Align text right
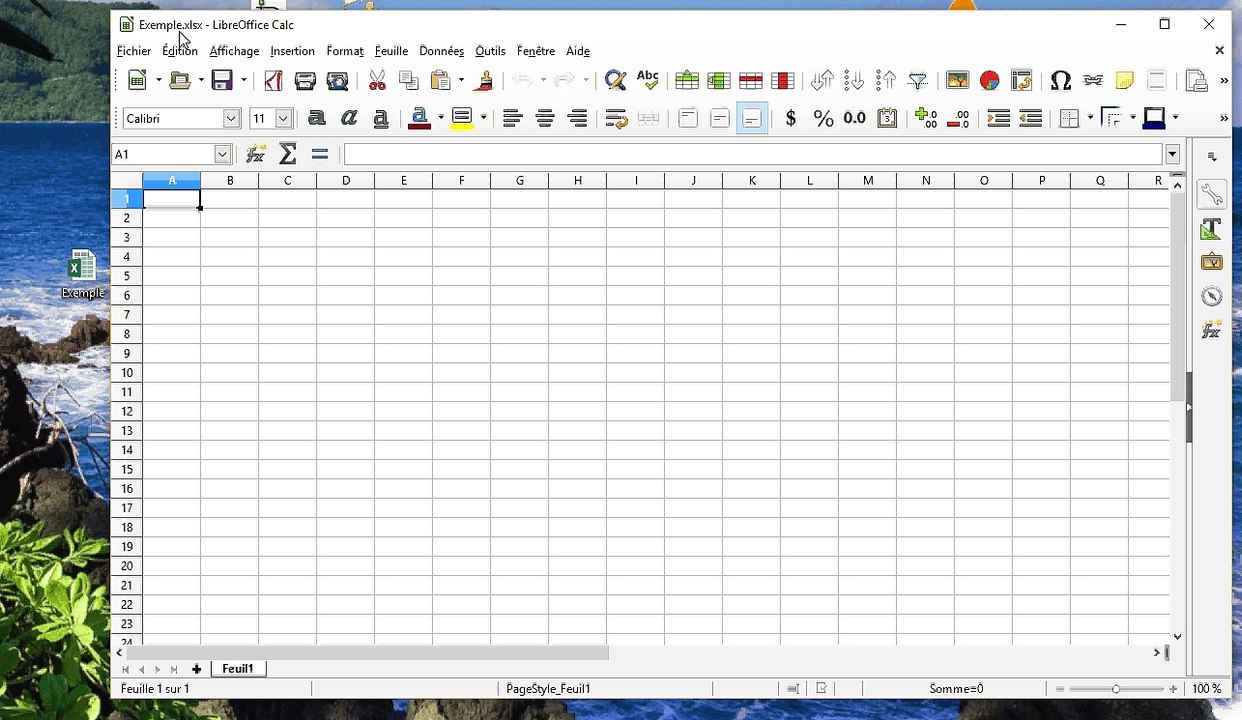1242x720 pixels. tap(577, 118)
